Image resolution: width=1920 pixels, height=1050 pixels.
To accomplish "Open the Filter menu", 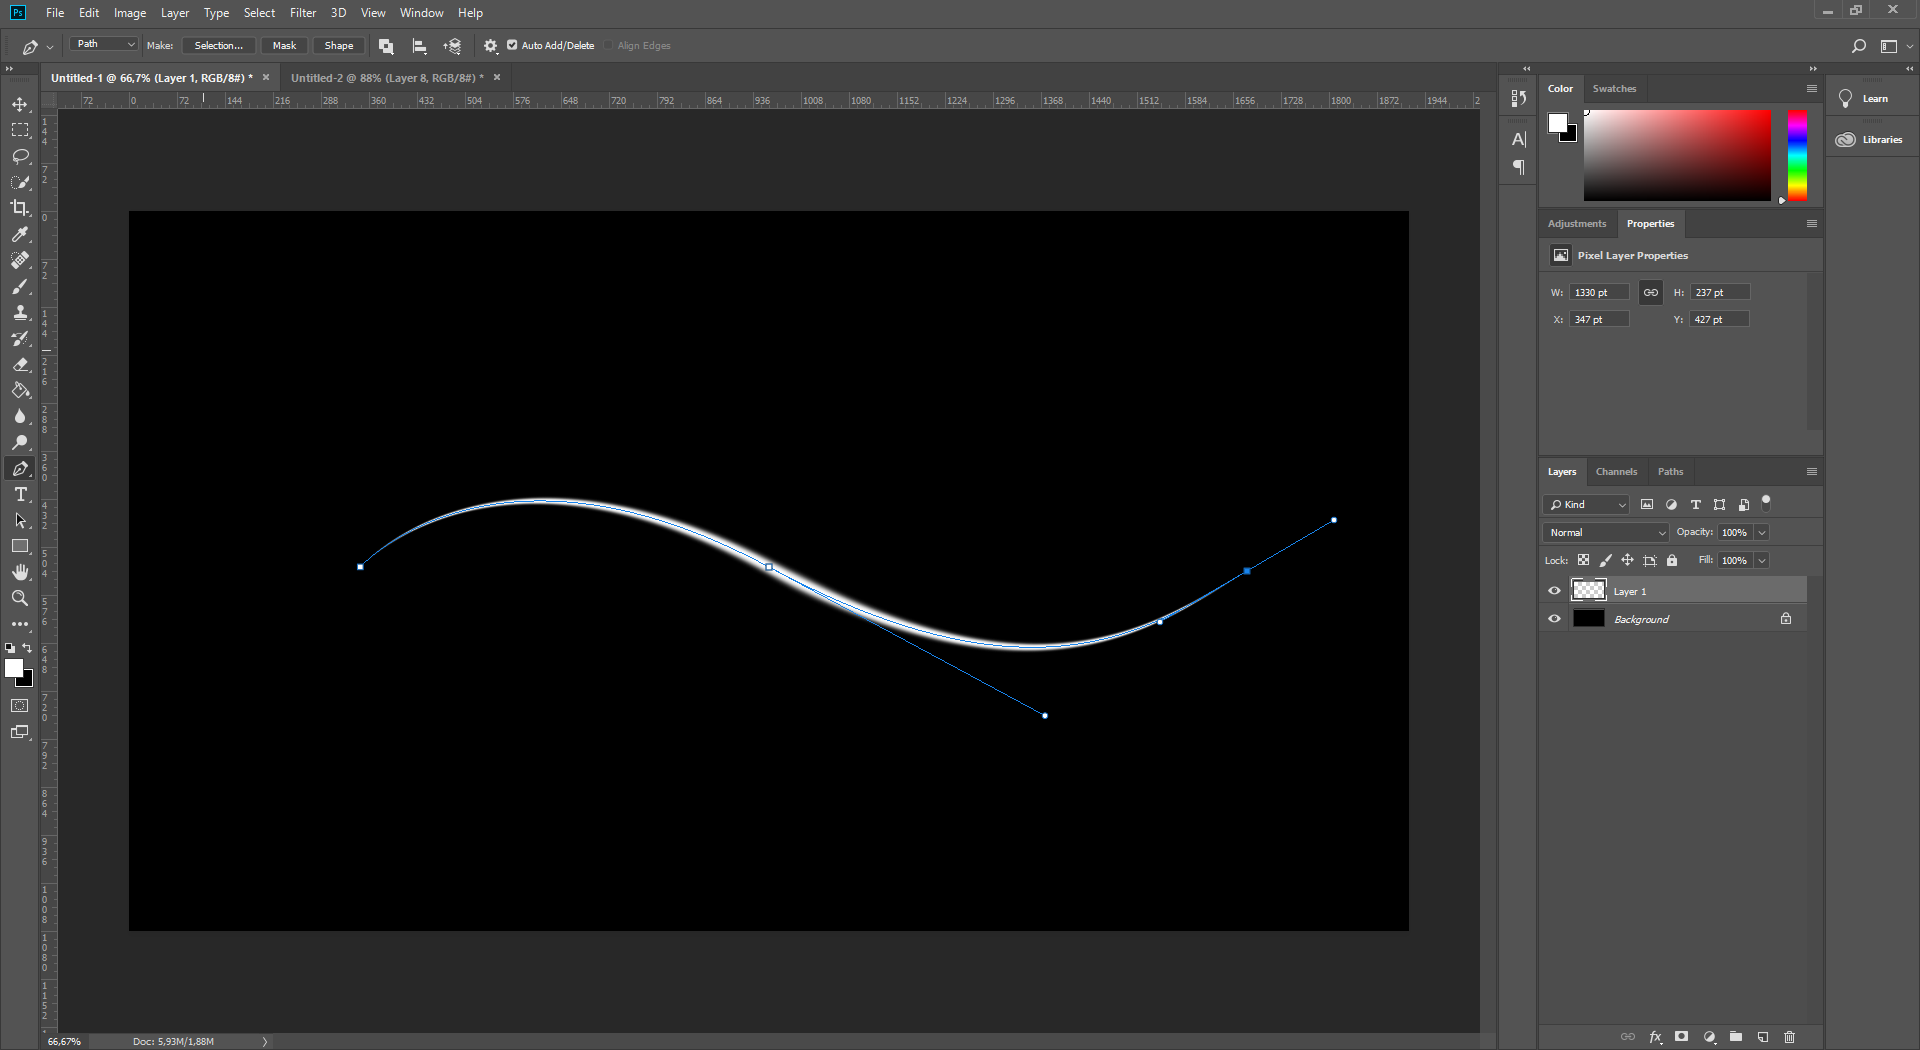I will click(x=303, y=13).
